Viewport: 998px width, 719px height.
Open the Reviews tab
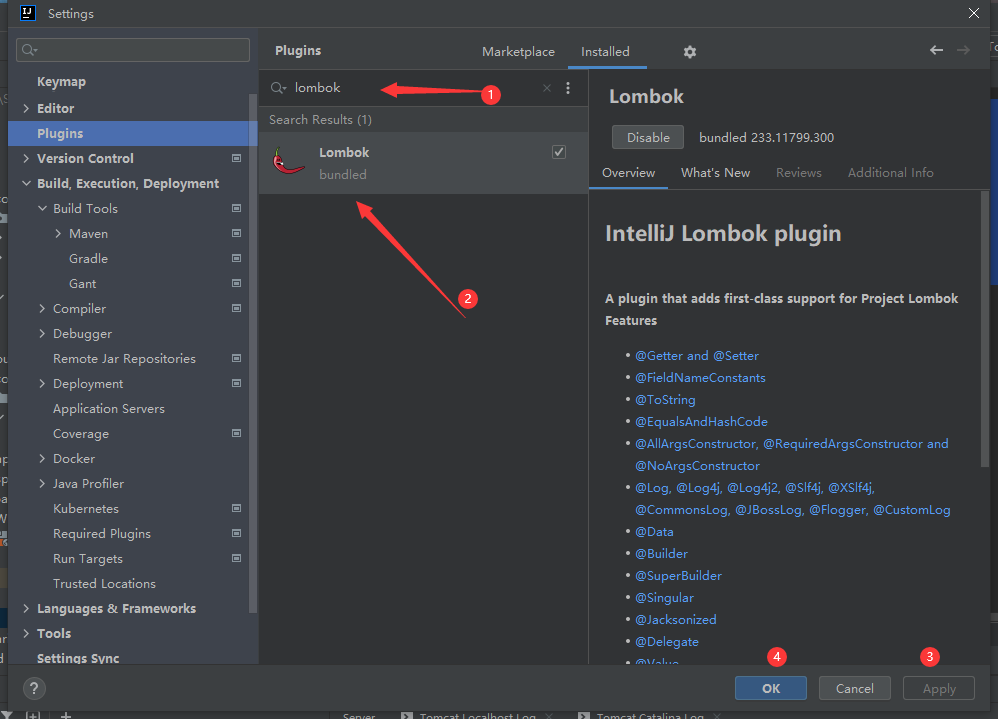point(798,172)
